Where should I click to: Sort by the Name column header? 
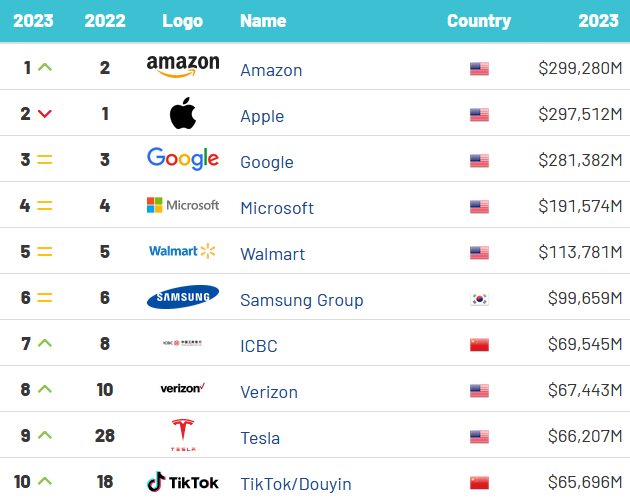[x=263, y=21]
